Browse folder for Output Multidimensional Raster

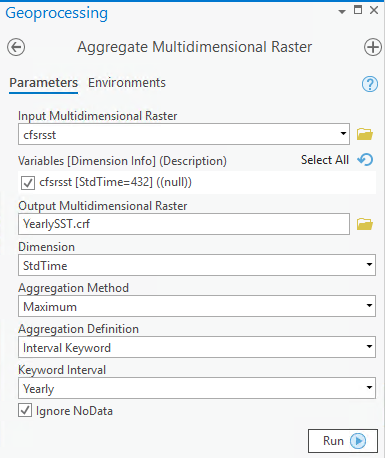[365, 224]
